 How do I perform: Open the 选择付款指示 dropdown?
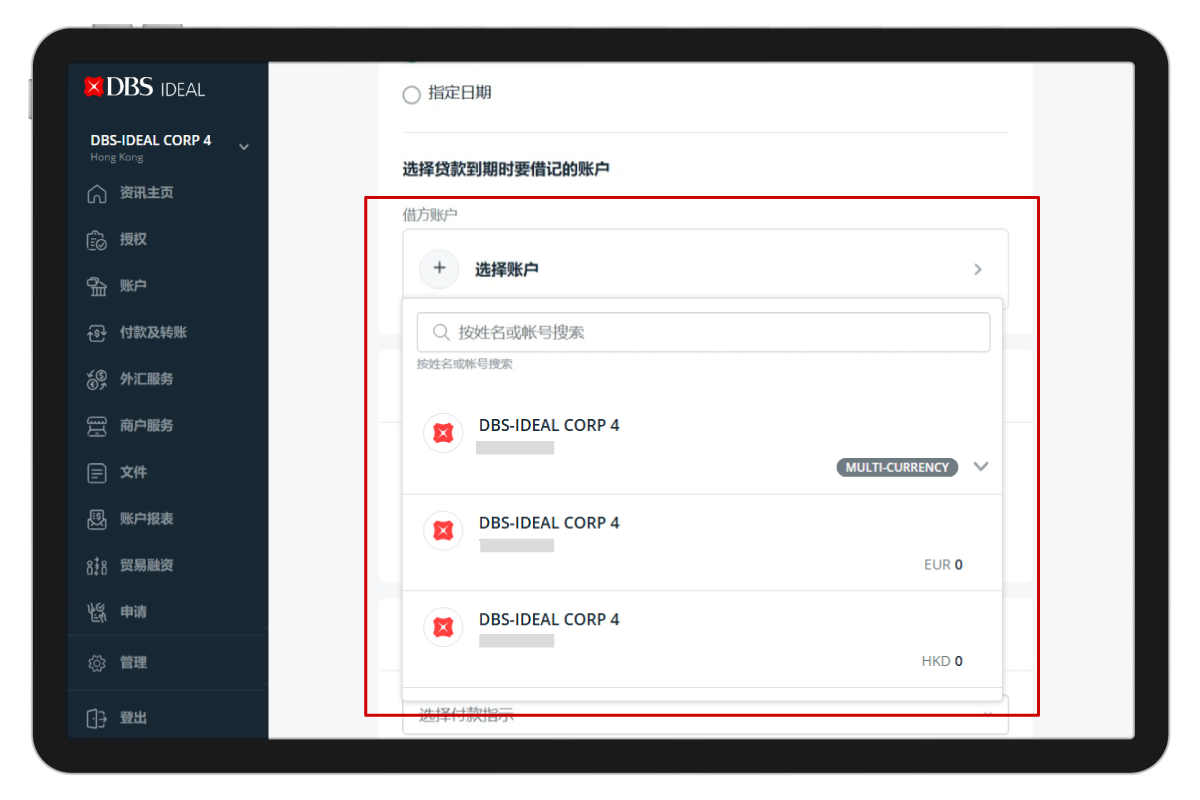click(x=704, y=715)
